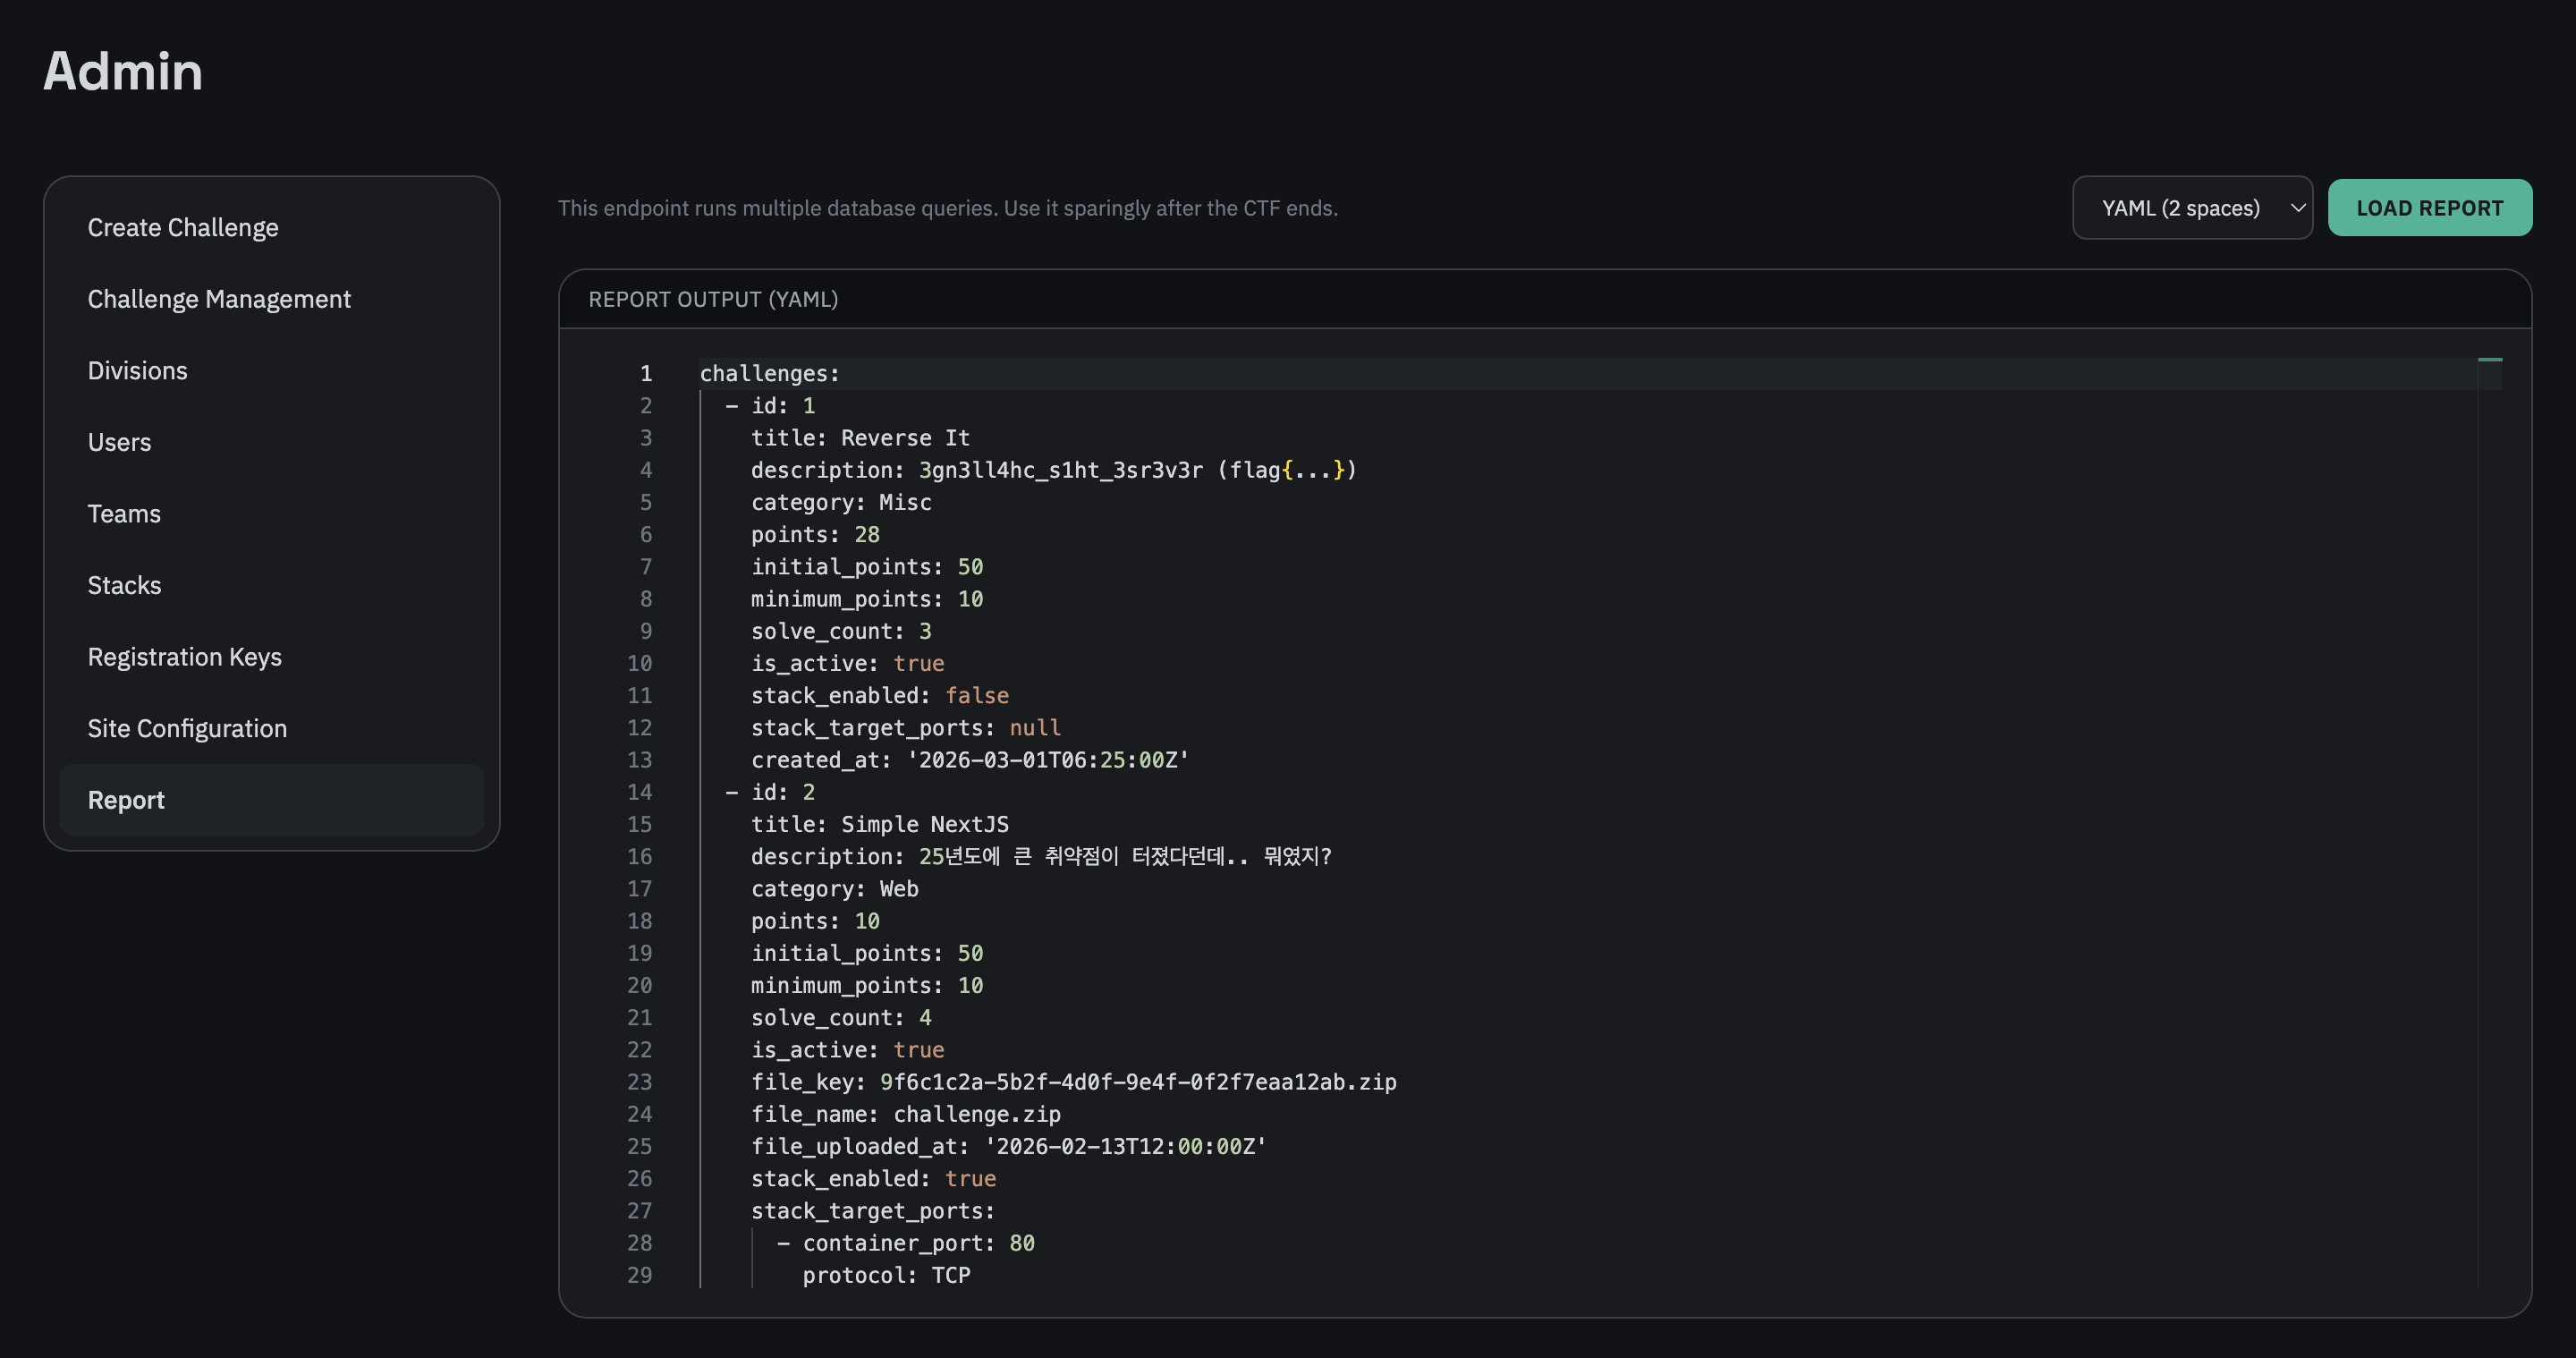Go to Site Configuration
2576x1358 pixels.
[x=187, y=728]
